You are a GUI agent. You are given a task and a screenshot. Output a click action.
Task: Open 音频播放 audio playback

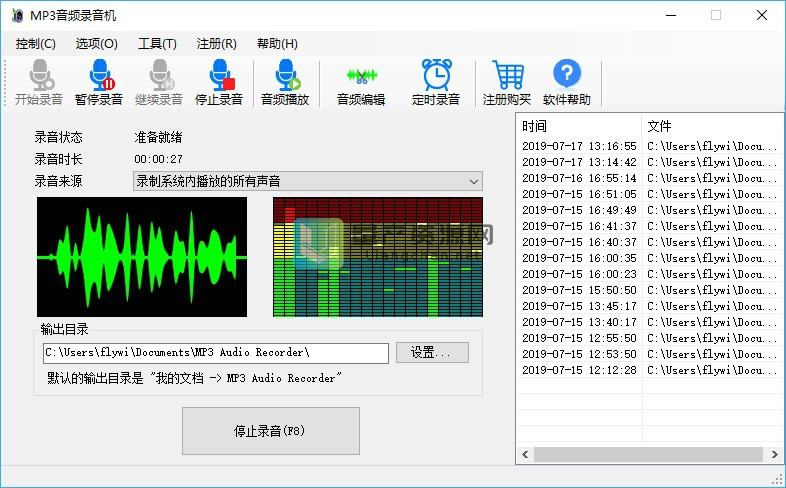coord(285,82)
